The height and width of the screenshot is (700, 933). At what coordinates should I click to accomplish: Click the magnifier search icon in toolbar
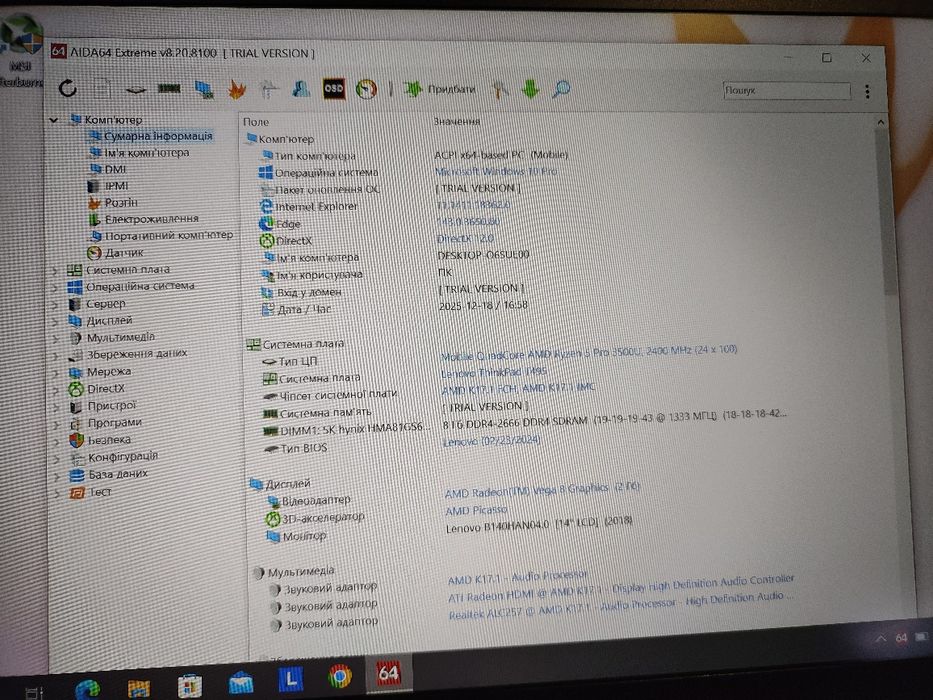click(561, 89)
